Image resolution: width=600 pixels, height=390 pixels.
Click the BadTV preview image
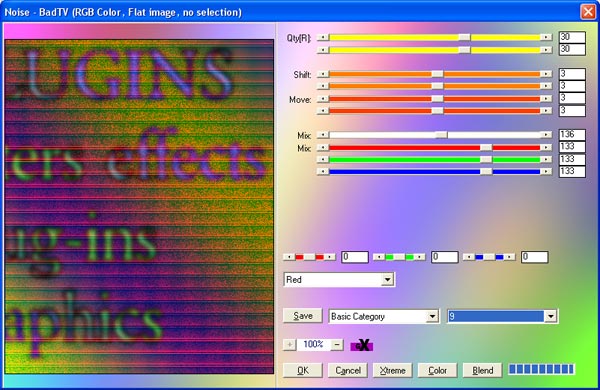click(139, 206)
